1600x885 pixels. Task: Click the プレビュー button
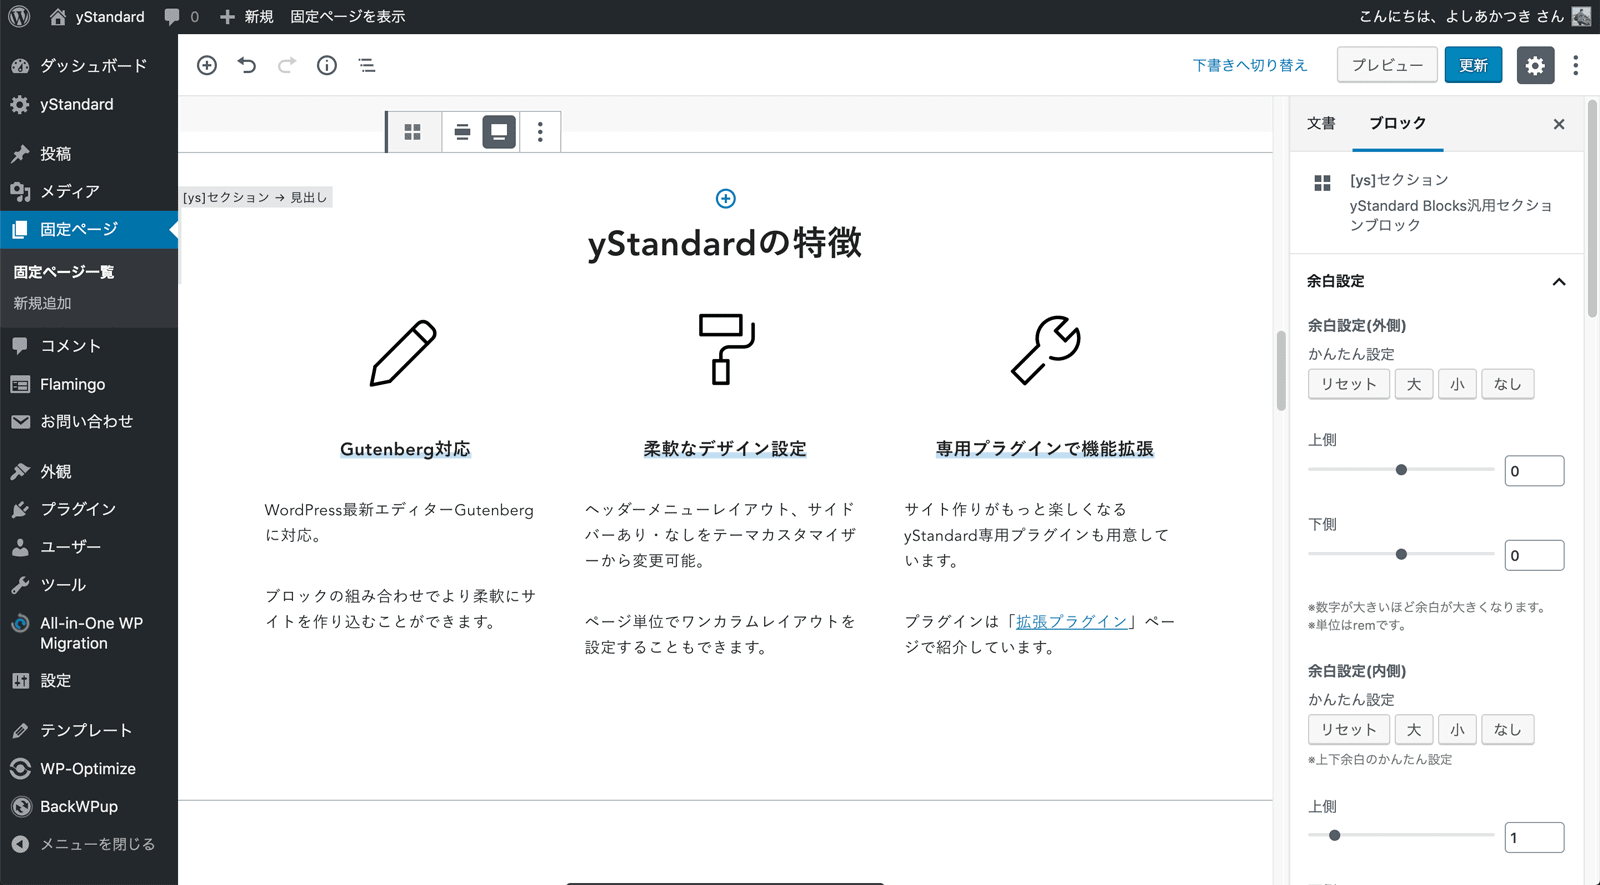point(1387,65)
